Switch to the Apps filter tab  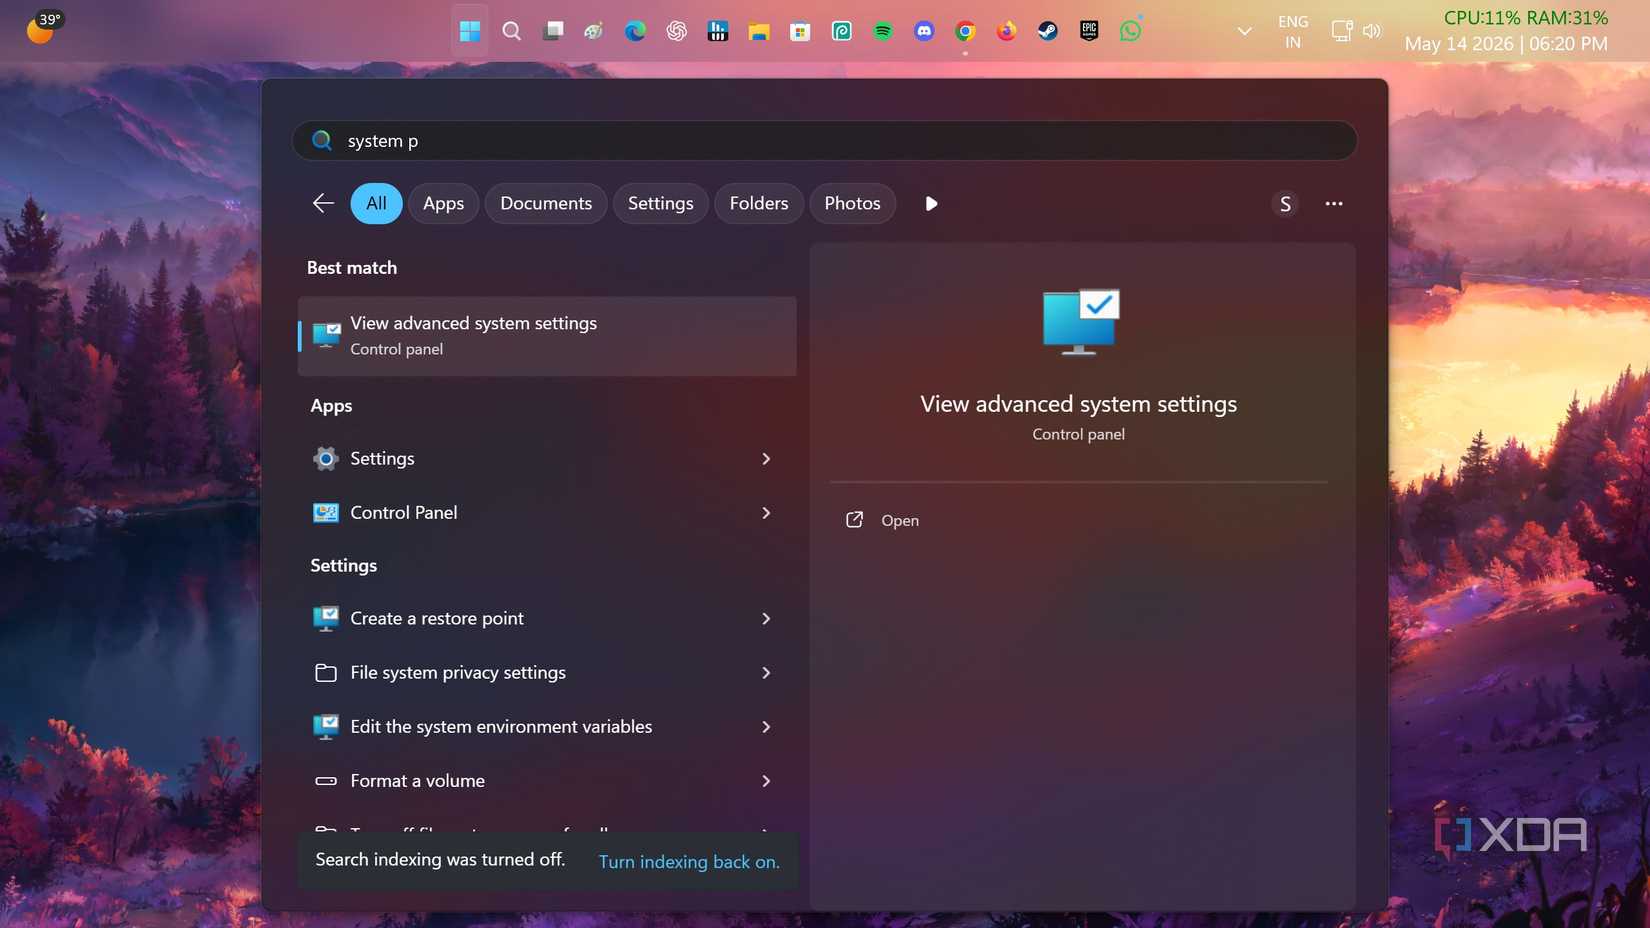pos(443,203)
